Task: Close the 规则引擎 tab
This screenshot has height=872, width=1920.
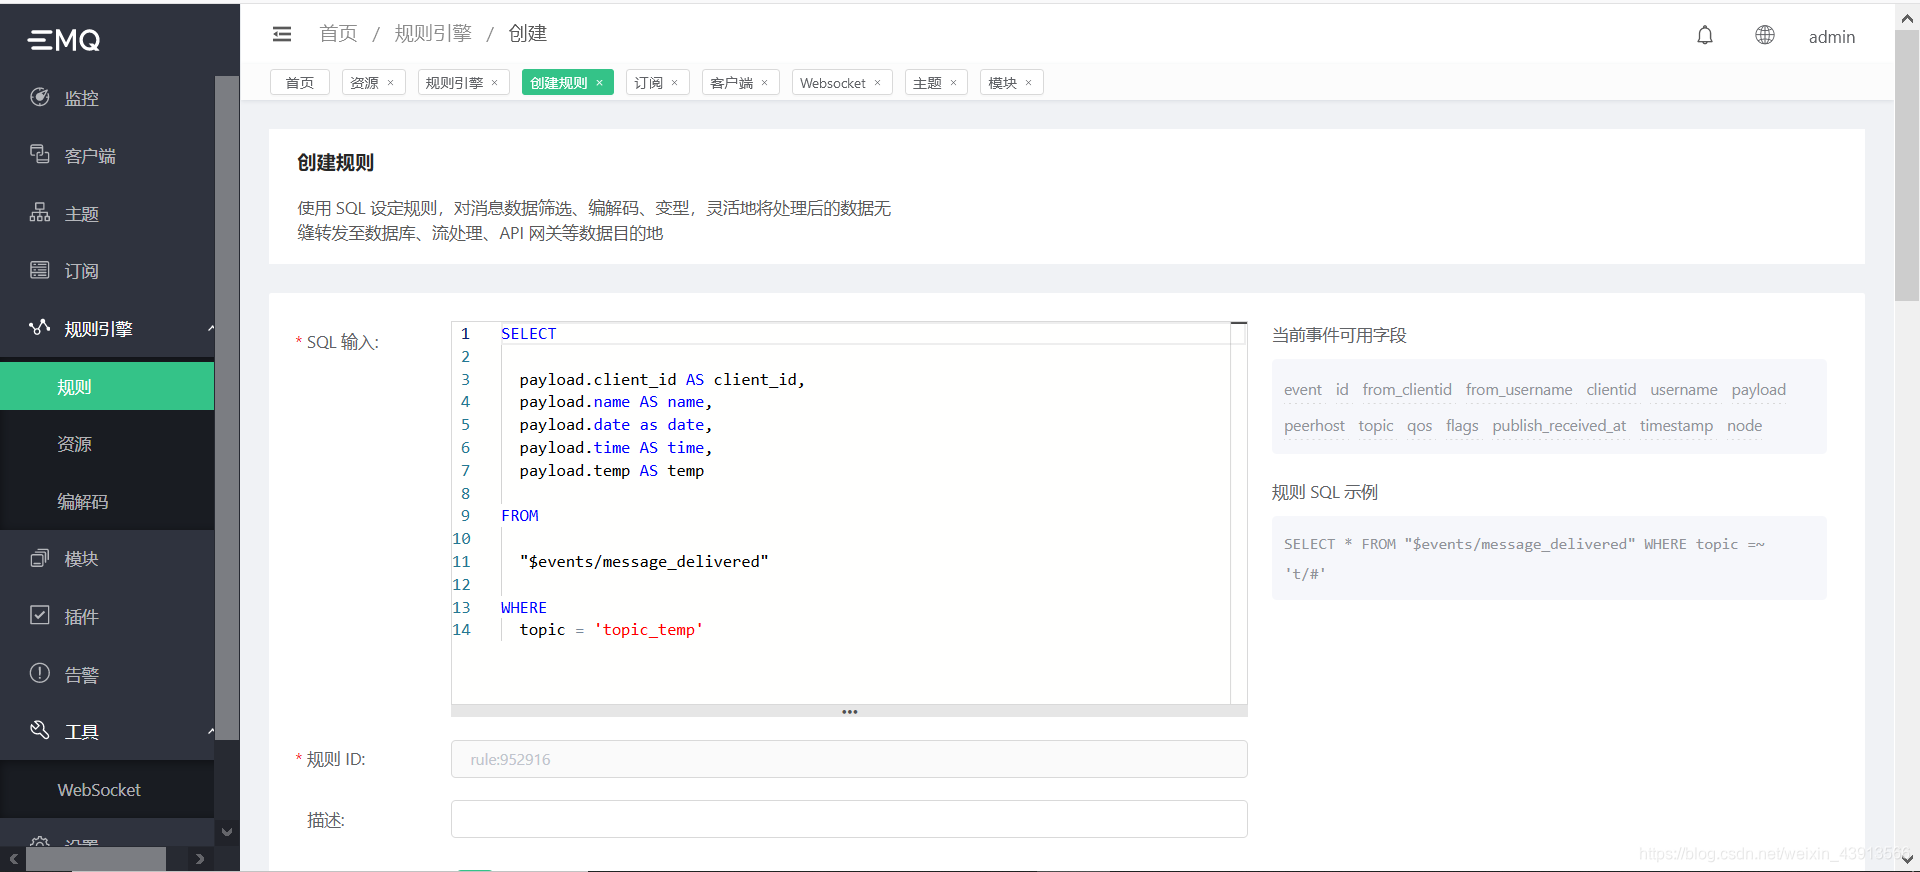Action: point(495,83)
